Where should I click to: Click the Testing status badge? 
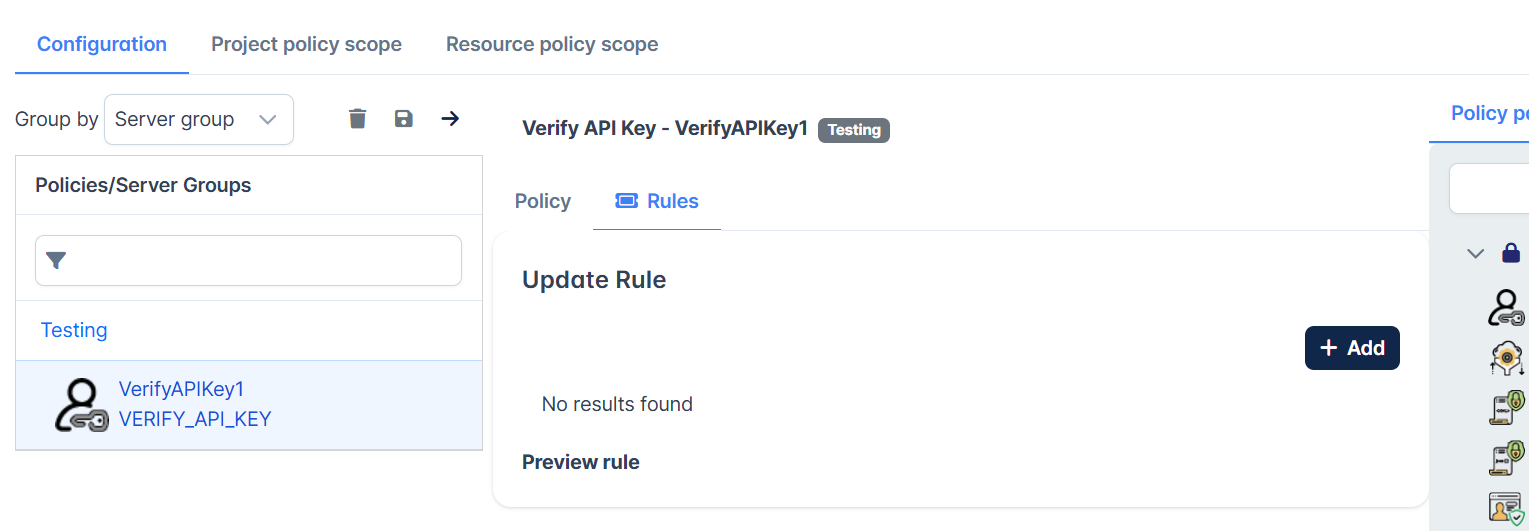854,130
